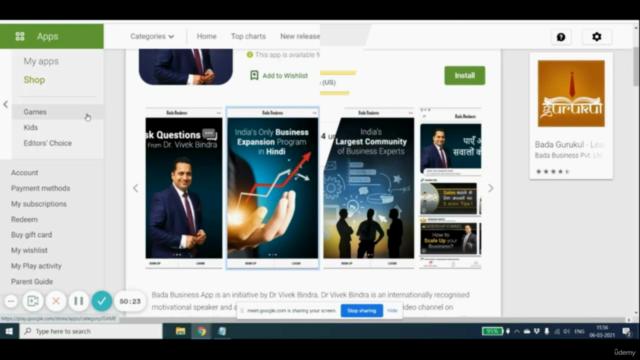The image size is (640, 360).
Task: Open the help question mark icon
Action: click(561, 37)
